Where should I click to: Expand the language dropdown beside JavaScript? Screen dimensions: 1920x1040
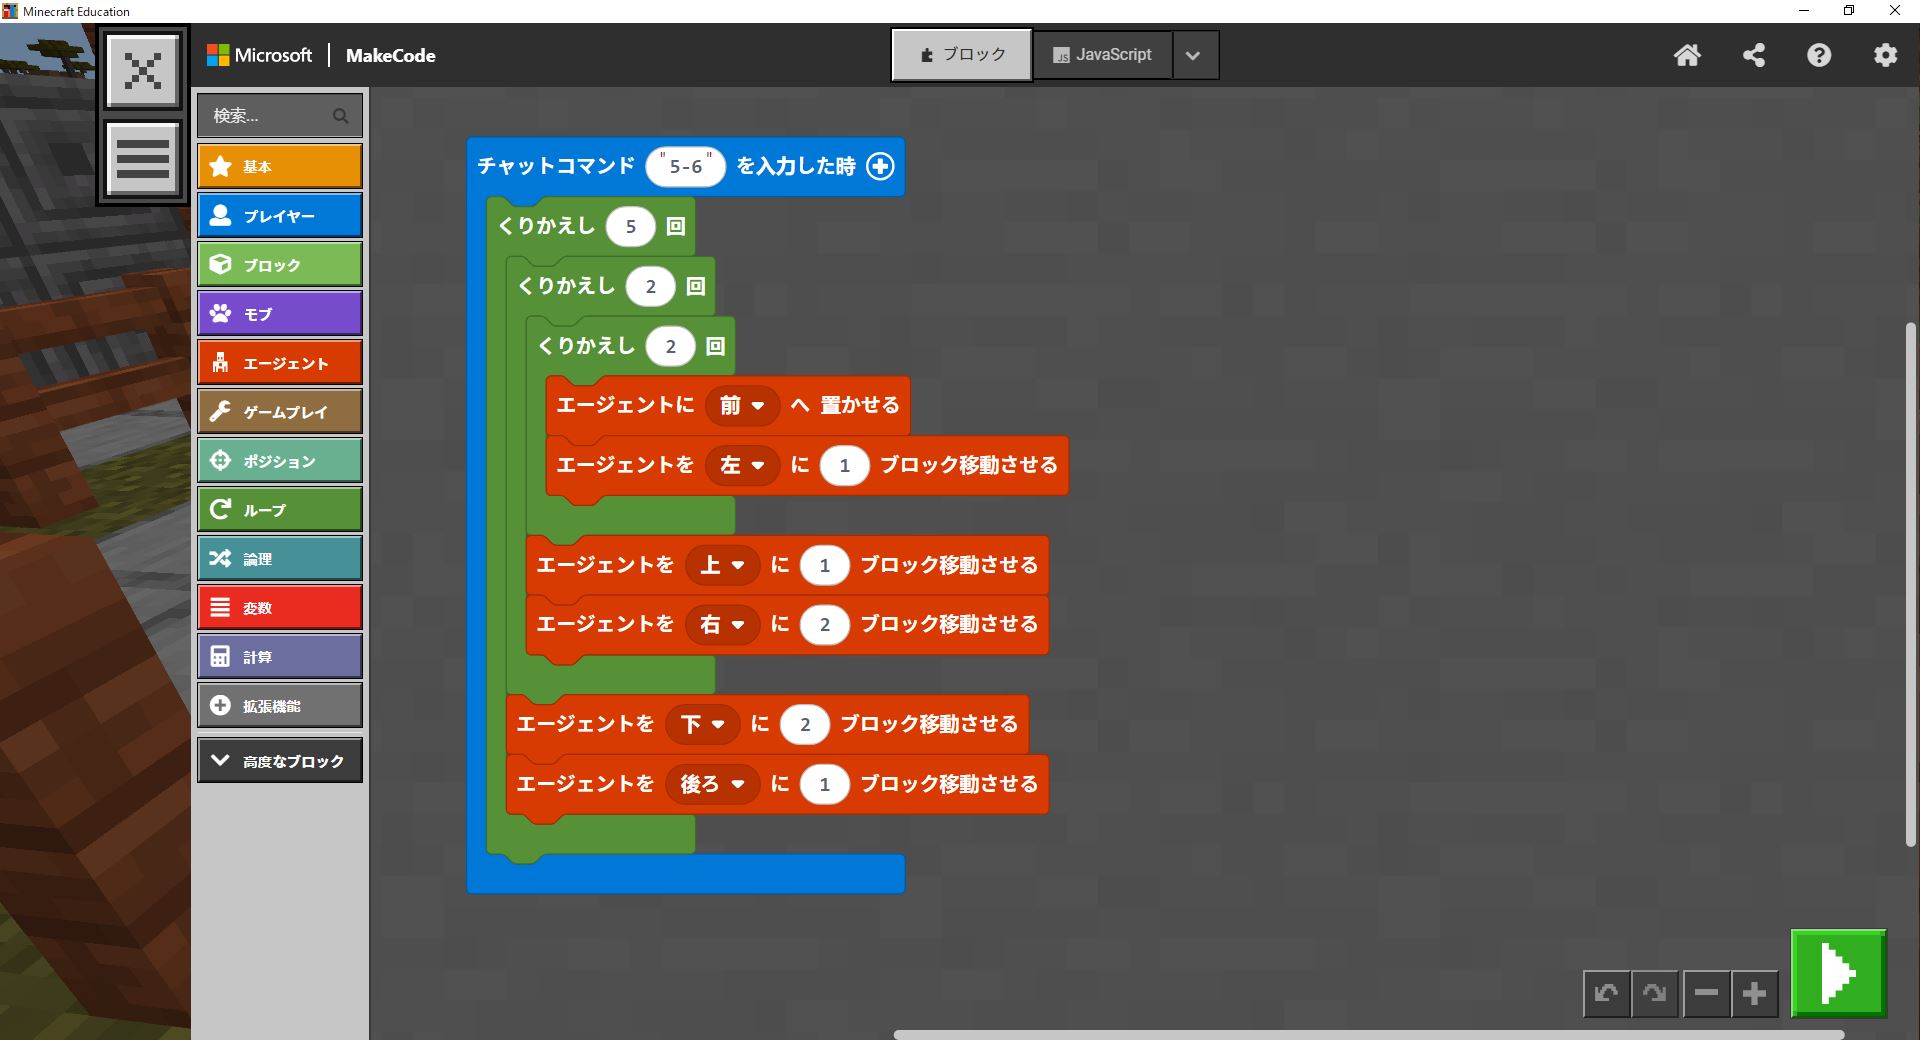click(x=1193, y=56)
